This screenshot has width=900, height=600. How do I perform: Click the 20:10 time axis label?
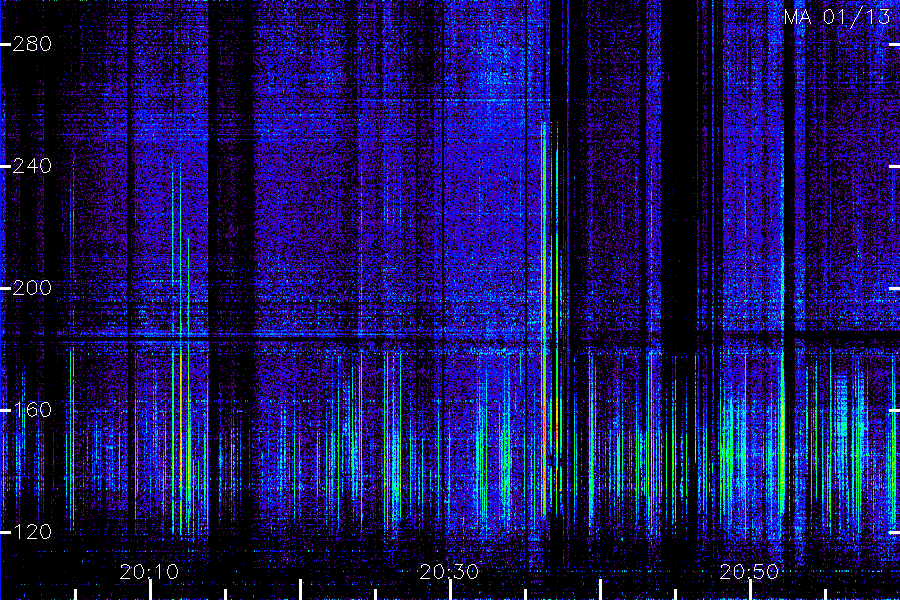pos(149,572)
